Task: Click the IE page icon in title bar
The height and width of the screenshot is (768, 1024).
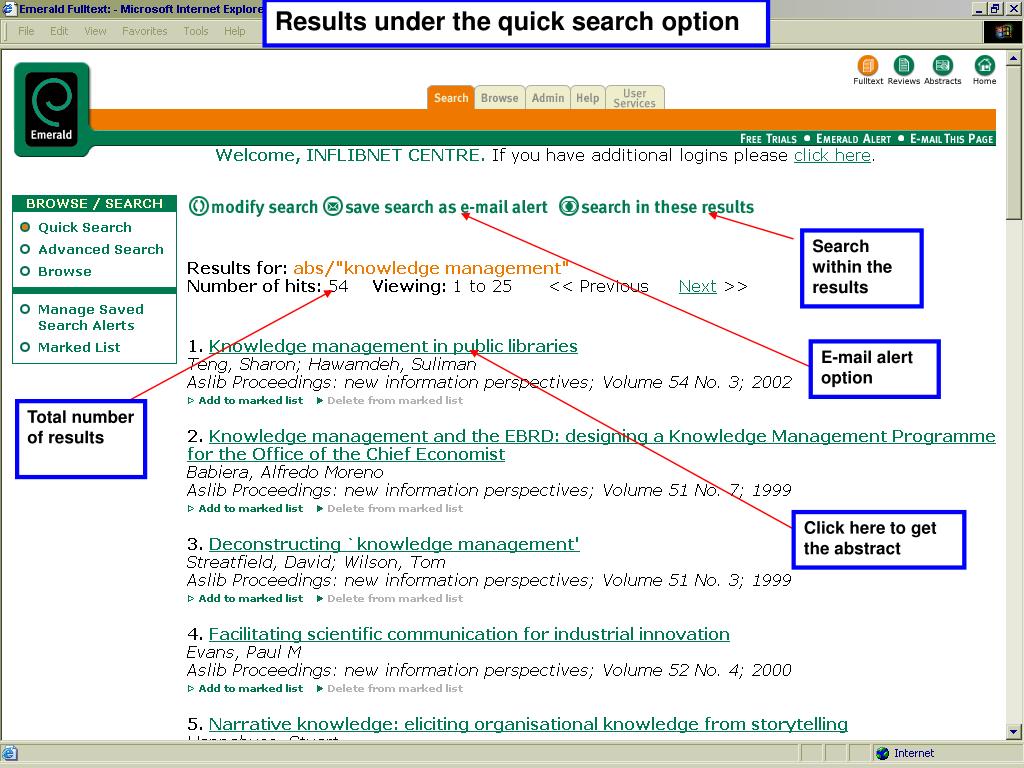Action: pos(8,8)
